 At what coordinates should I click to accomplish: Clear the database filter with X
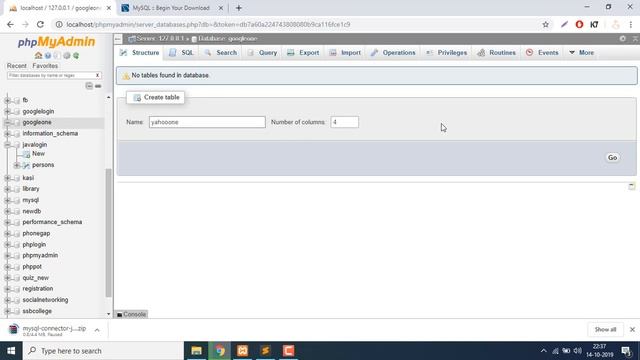coord(97,76)
